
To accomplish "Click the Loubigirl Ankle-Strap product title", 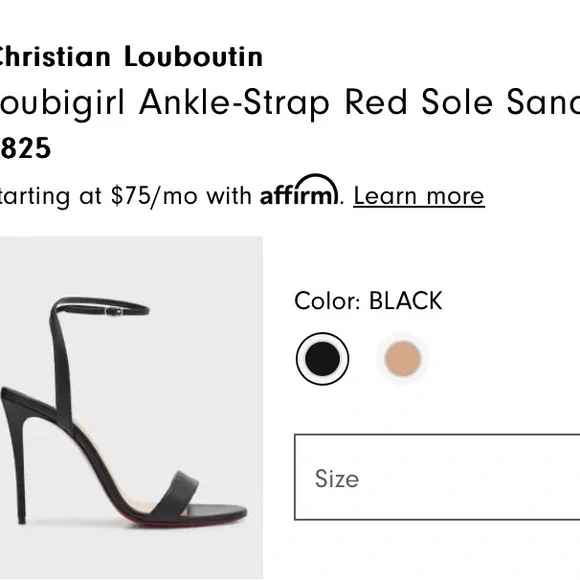I will (x=290, y=102).
